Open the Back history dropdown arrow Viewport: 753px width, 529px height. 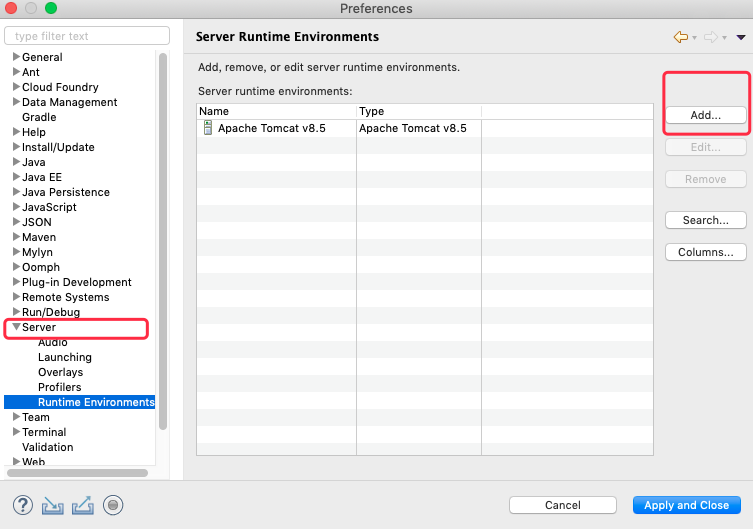694,38
